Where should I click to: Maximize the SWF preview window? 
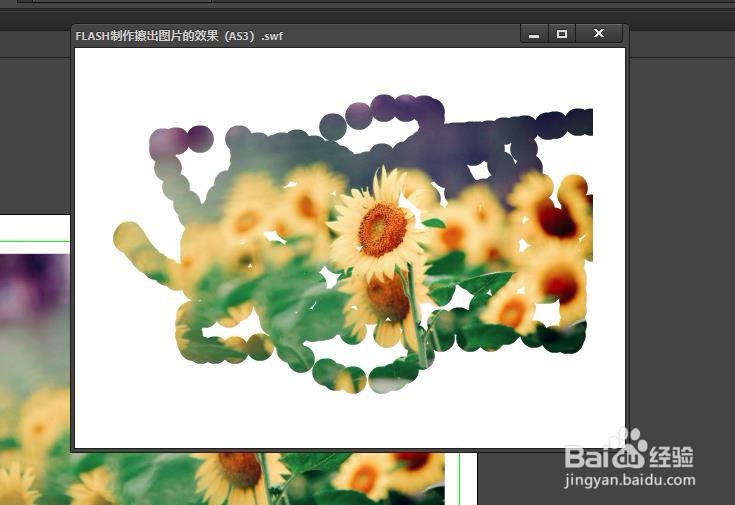[562, 34]
